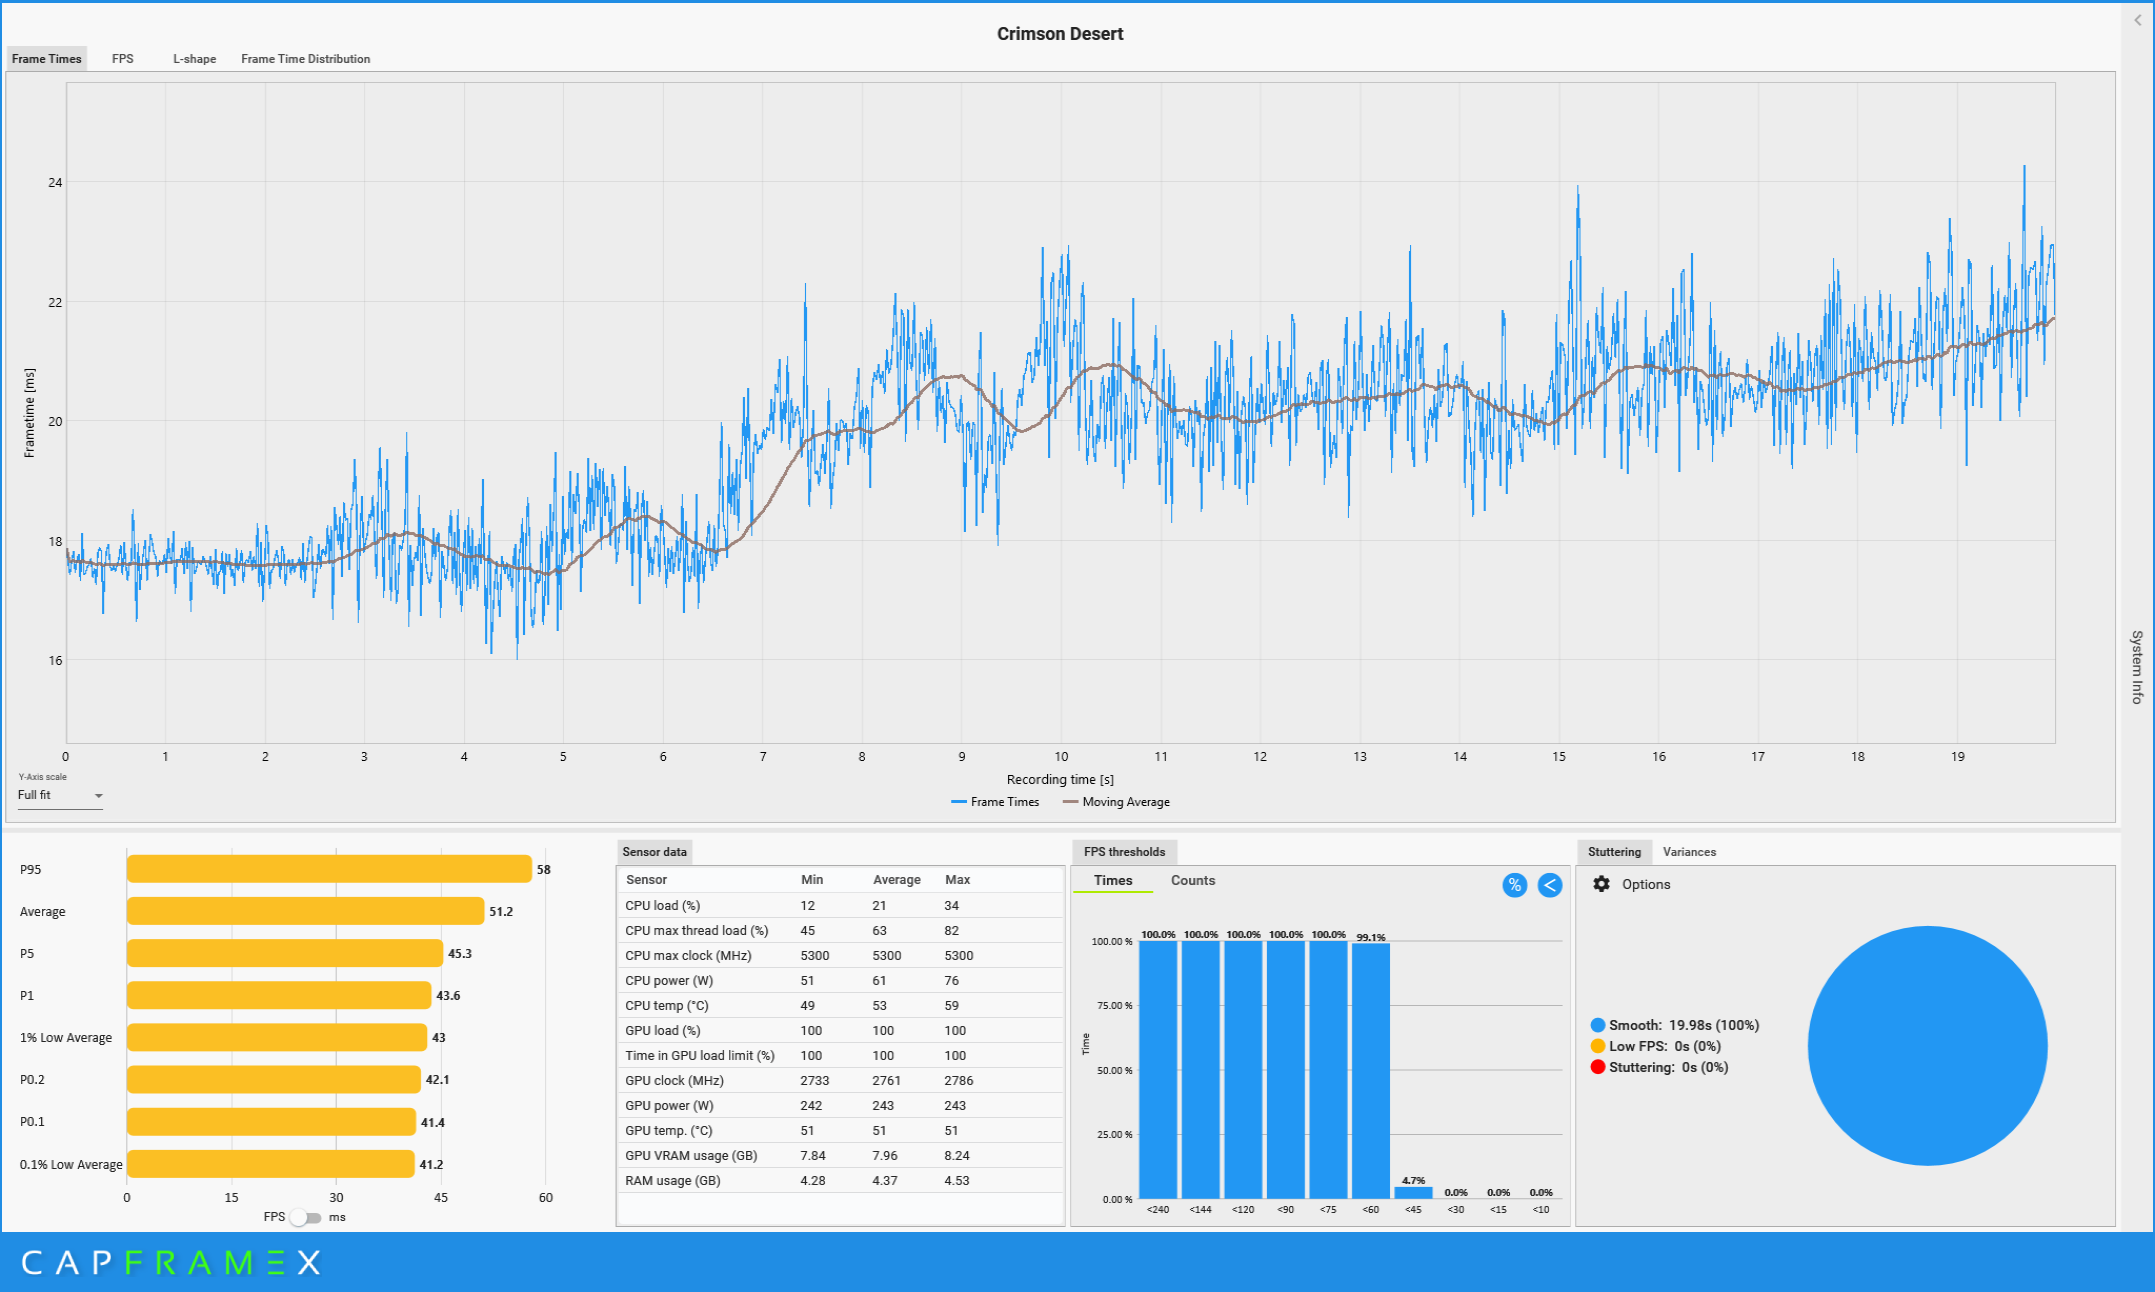The height and width of the screenshot is (1292, 2155).
Task: Open the Y-Axis scale Full fit dropdown
Action: 60,796
